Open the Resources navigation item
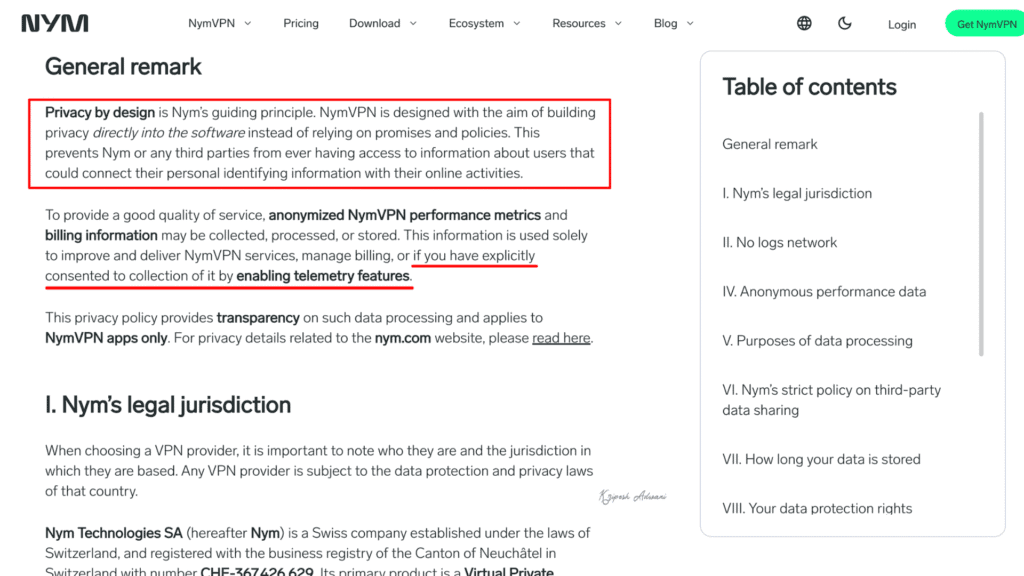1024x576 pixels. click(x=579, y=24)
